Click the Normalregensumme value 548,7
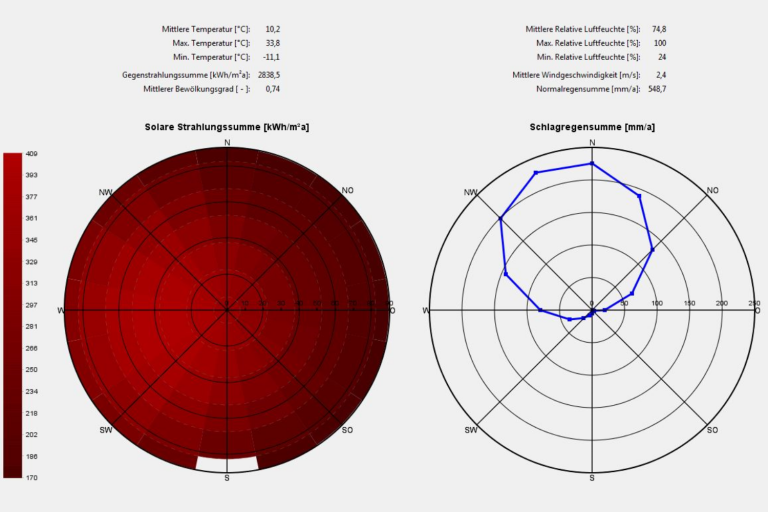768x512 pixels. (657, 89)
